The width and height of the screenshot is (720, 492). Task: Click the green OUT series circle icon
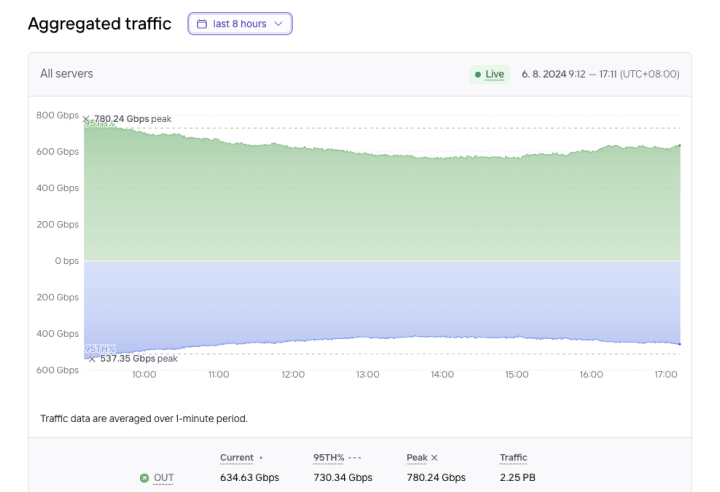click(143, 478)
